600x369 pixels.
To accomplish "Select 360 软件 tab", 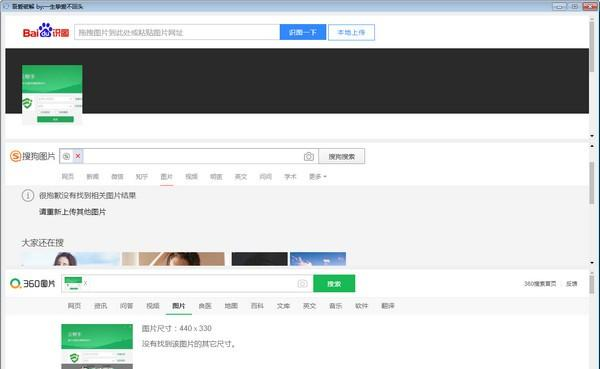I will (x=362, y=305).
